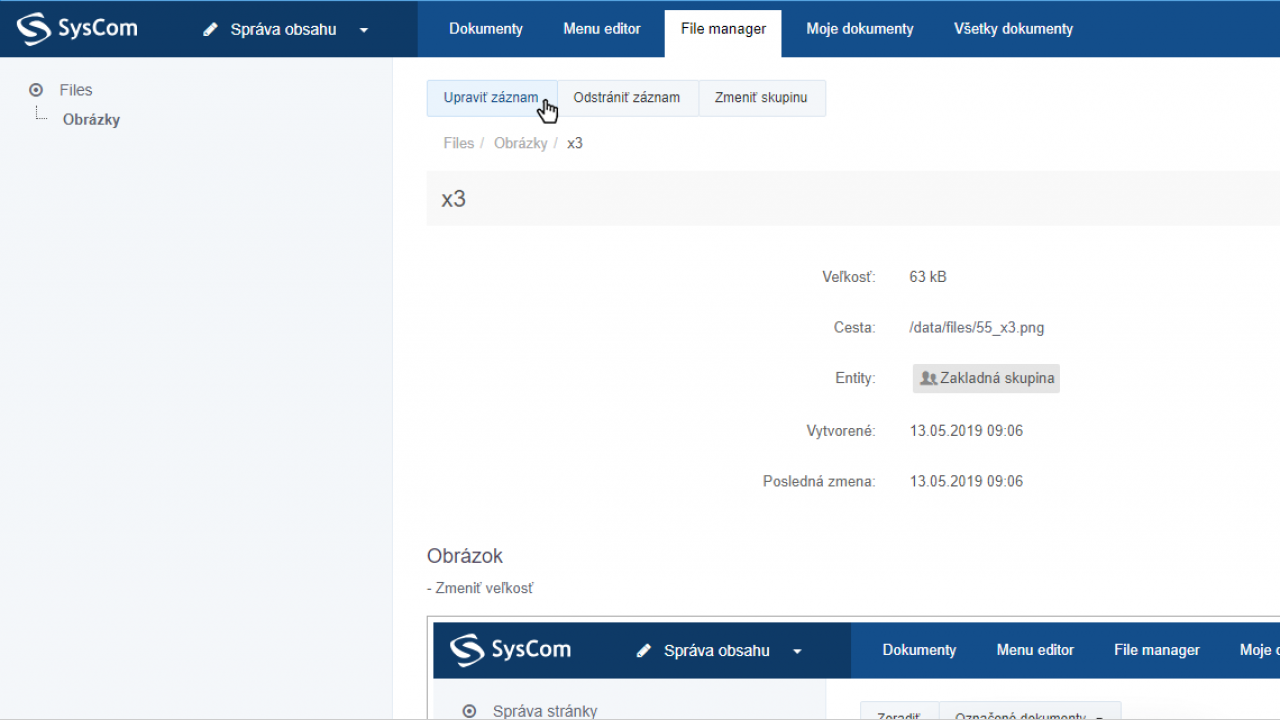This screenshot has height=720, width=1280.
Task: Click the group icon on Zakladná skupina badge
Action: click(928, 379)
